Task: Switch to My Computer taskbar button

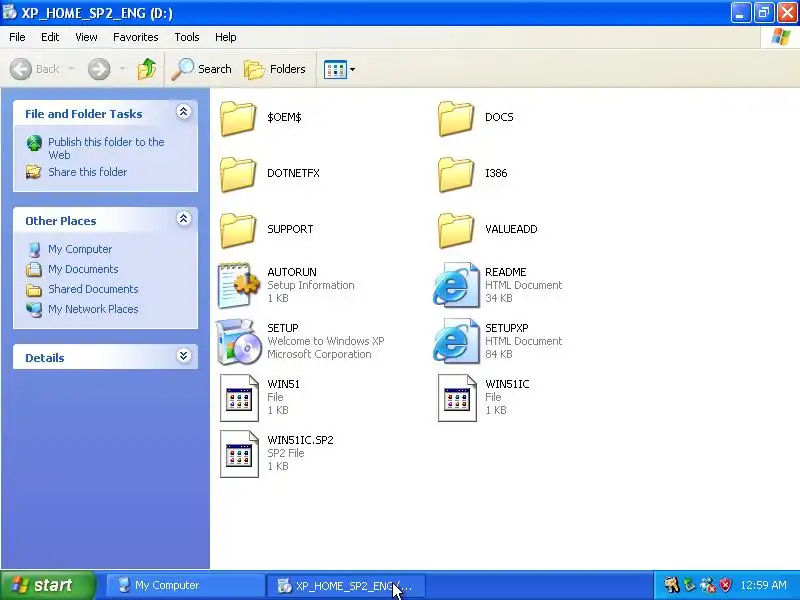Action: [x=184, y=585]
